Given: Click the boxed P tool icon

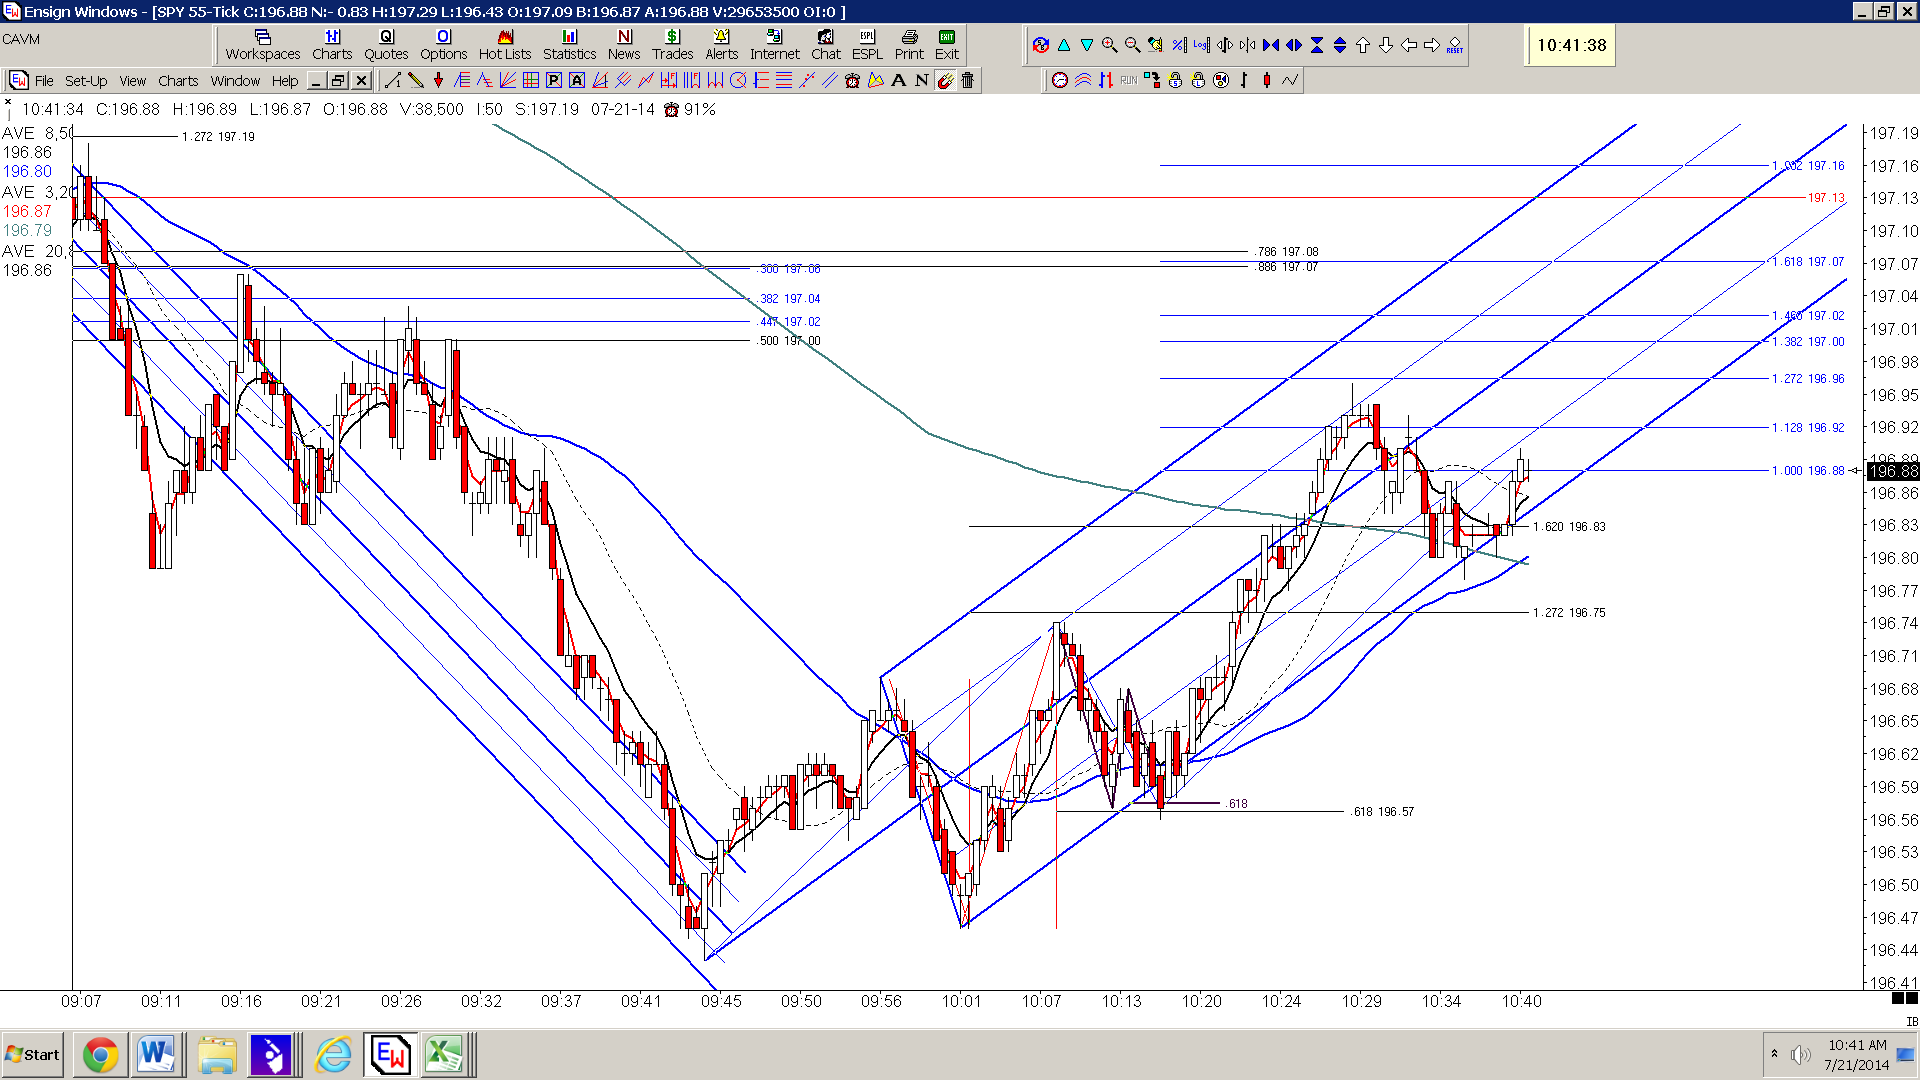Looking at the screenshot, I should pos(554,80).
